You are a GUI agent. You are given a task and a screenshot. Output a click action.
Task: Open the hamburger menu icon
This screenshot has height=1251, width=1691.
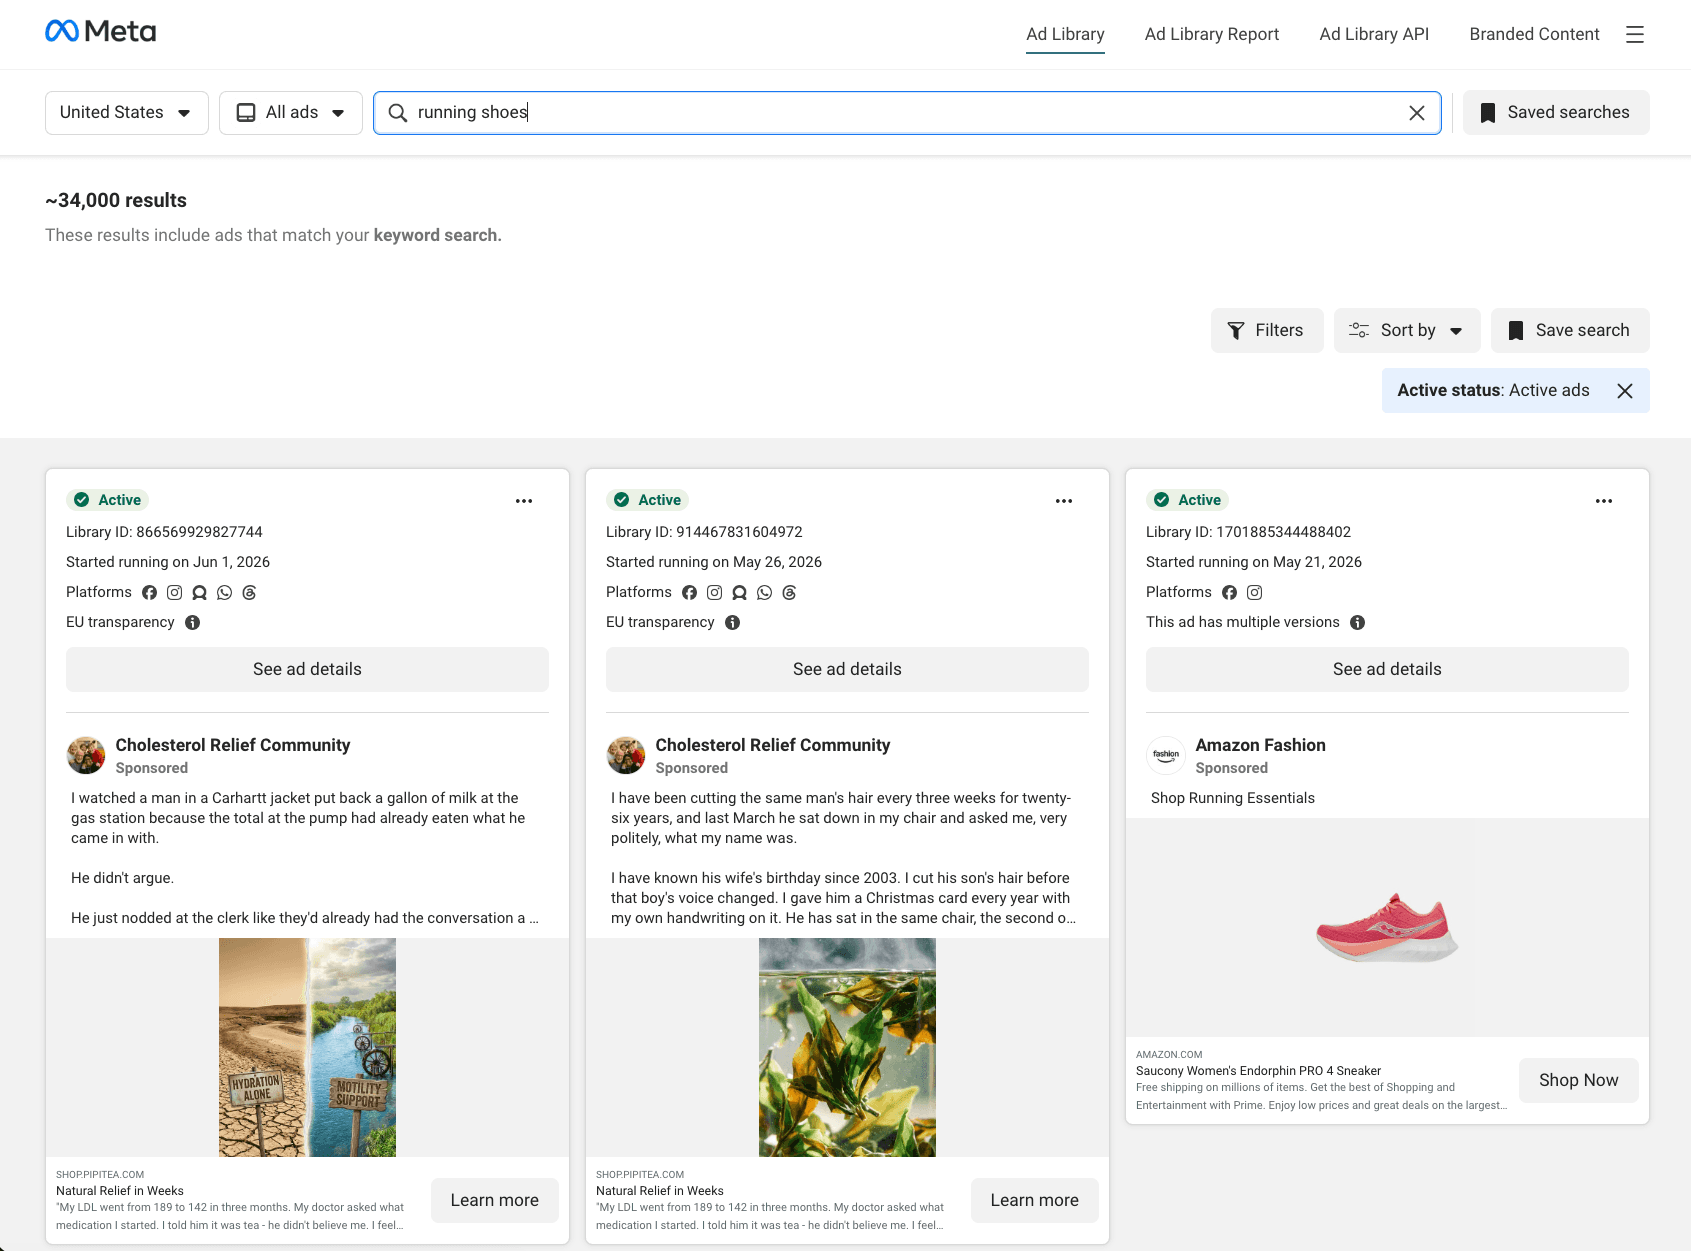tap(1635, 34)
